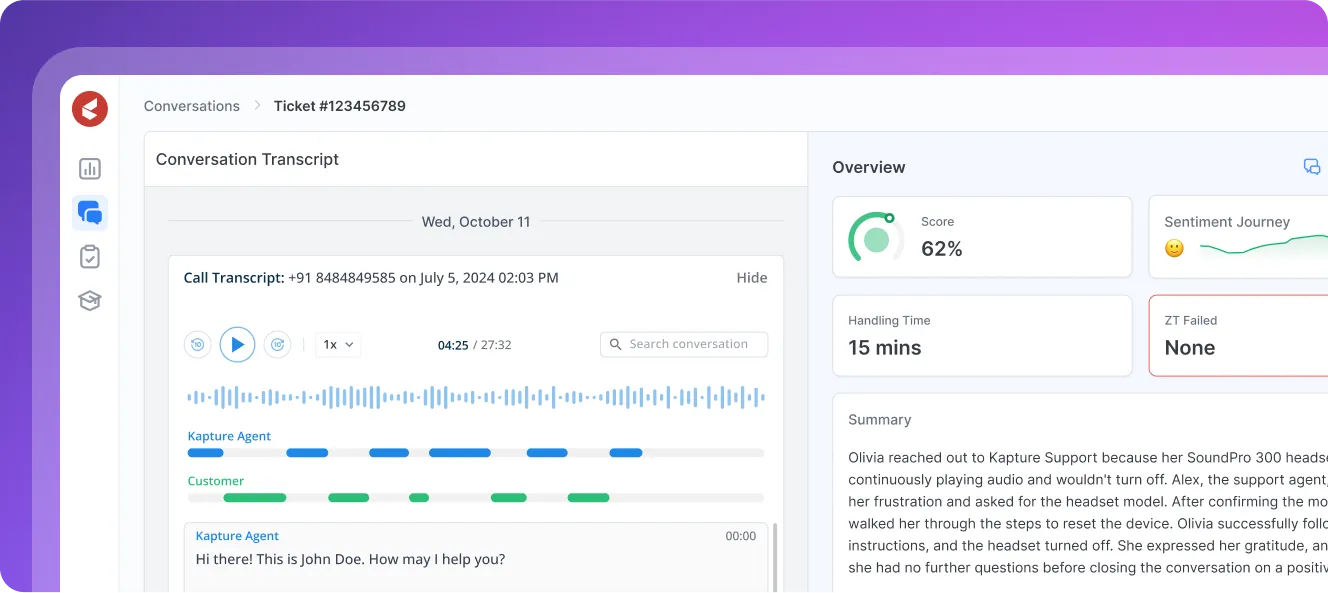Click the smiley sentiment emoji
Screen dimensions: 1328x593
pos(1175,248)
